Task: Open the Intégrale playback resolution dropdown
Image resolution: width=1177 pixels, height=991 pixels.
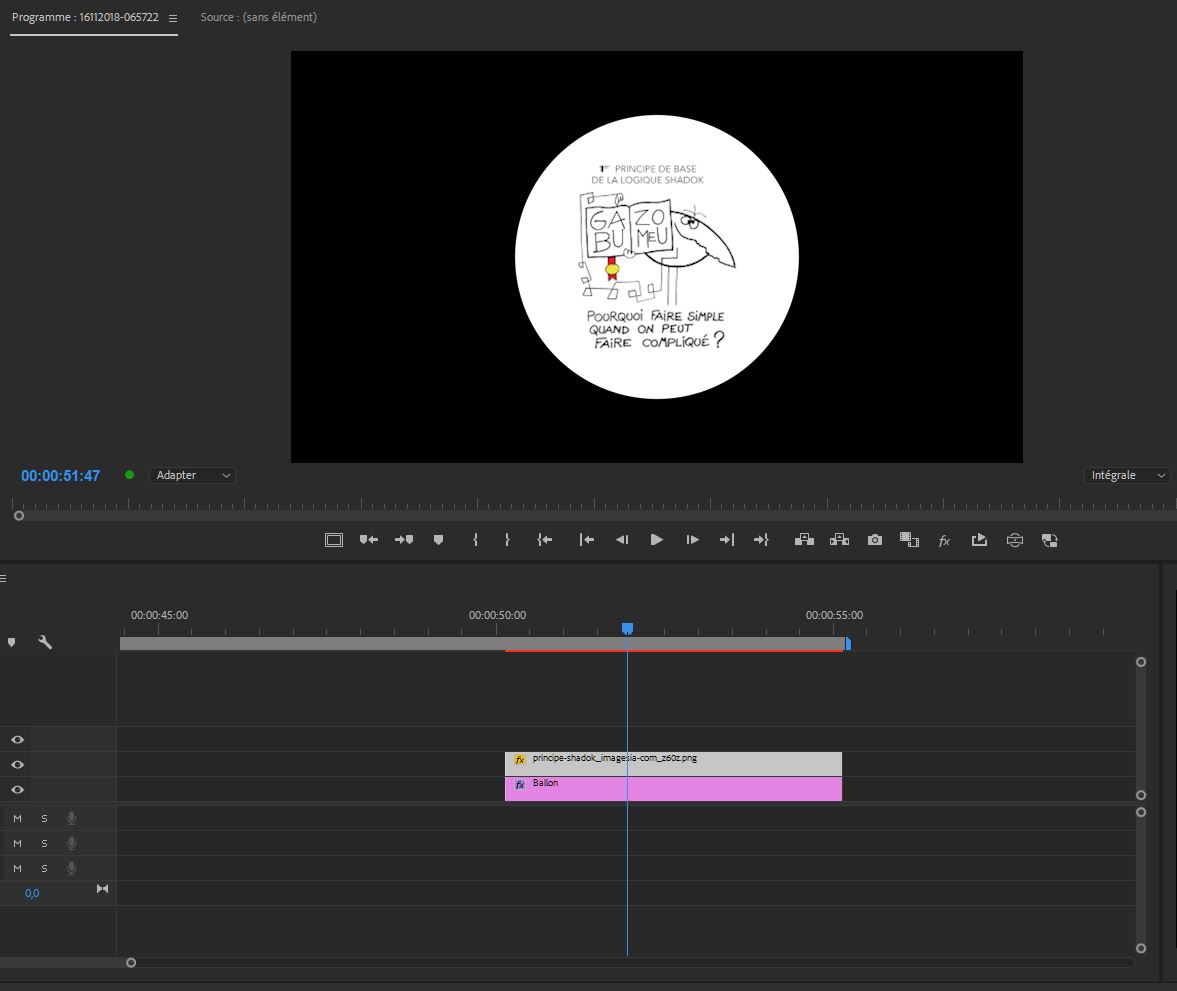Action: click(1127, 475)
